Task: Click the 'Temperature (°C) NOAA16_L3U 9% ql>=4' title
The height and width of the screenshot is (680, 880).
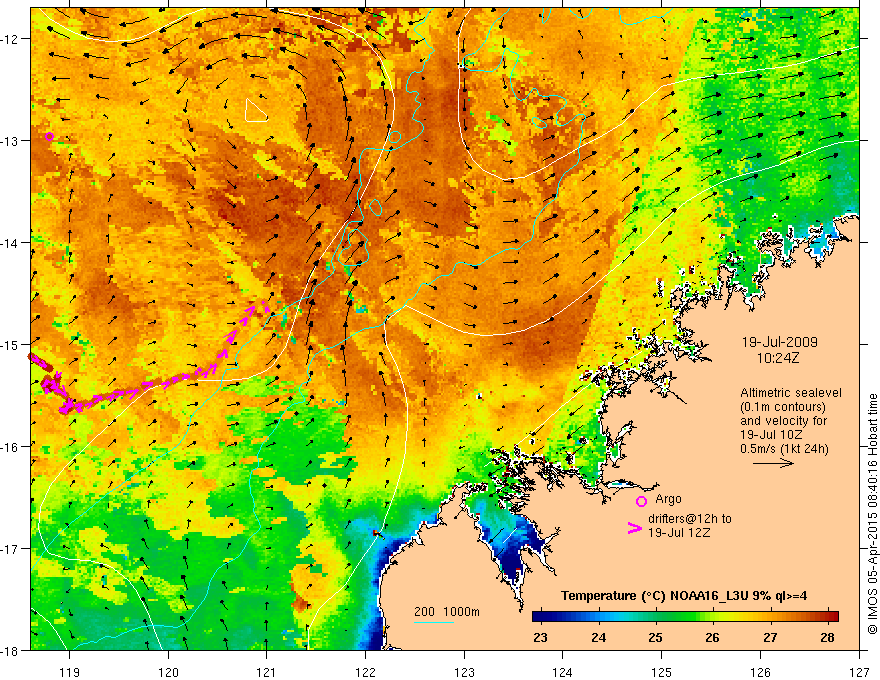Action: [x=684, y=596]
